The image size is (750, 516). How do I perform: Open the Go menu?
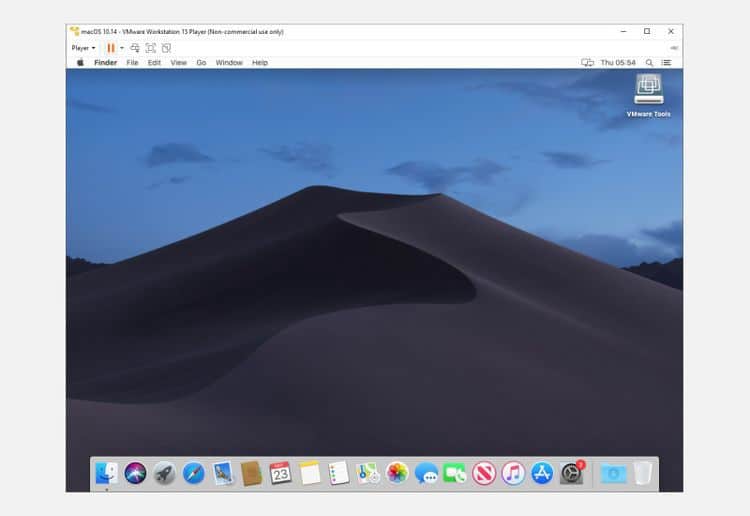(x=201, y=63)
